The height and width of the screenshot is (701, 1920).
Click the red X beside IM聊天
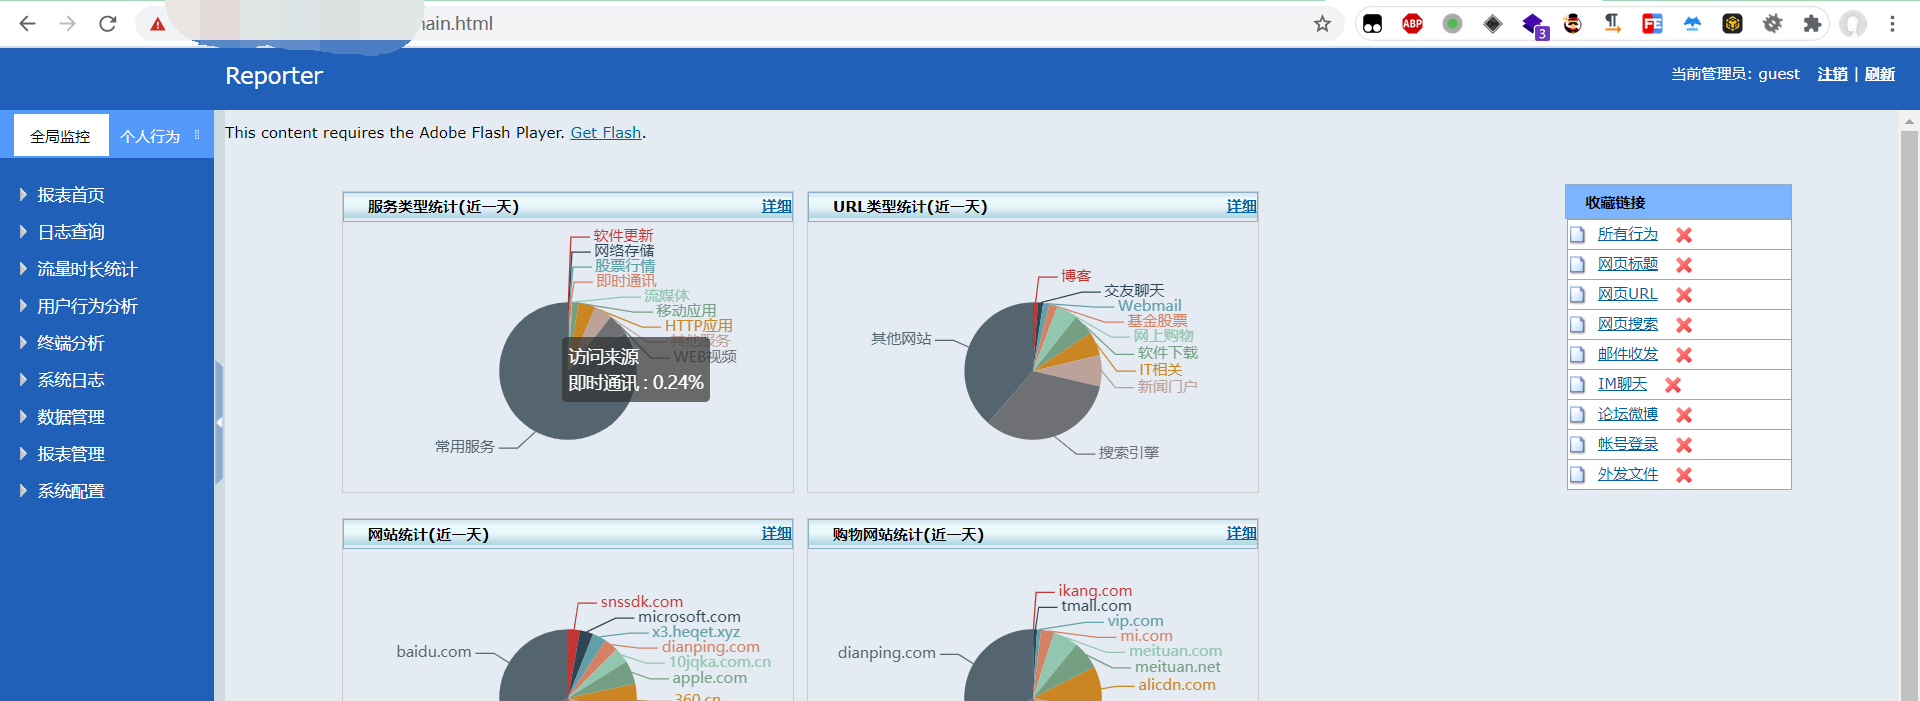(x=1673, y=385)
